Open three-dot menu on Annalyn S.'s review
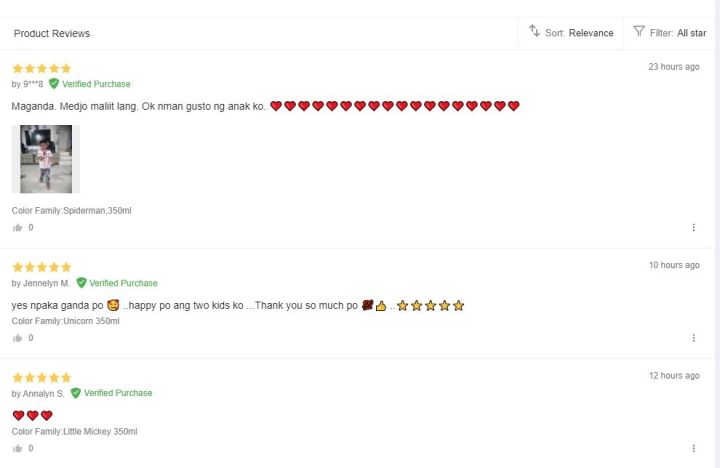 click(x=693, y=448)
